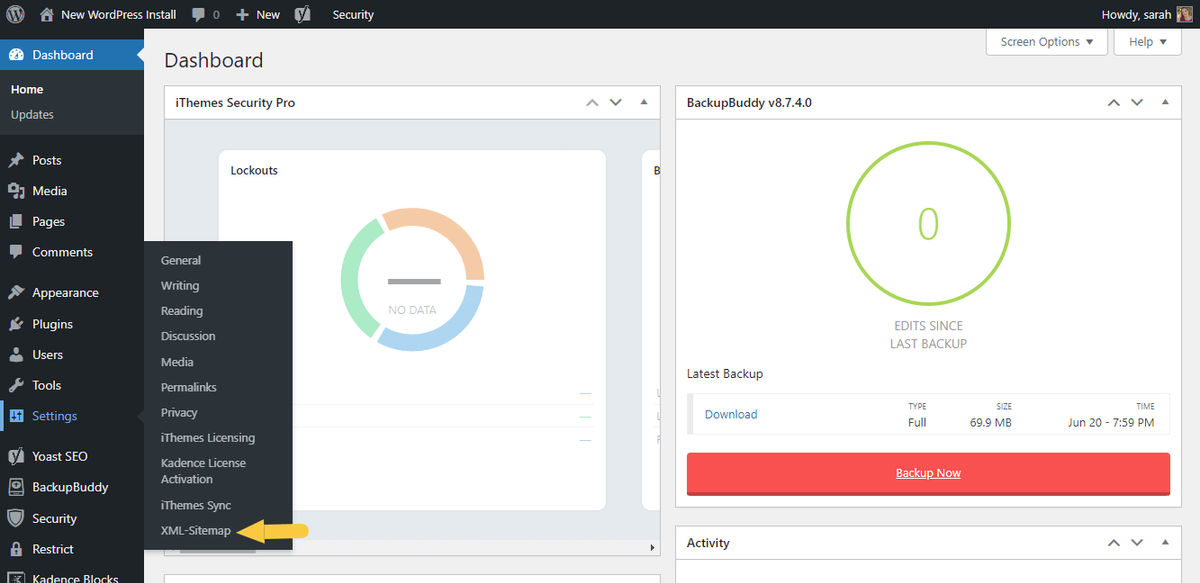This screenshot has width=1200, height=583.
Task: Click the Yoast SEO sidebar icon
Action: point(16,456)
